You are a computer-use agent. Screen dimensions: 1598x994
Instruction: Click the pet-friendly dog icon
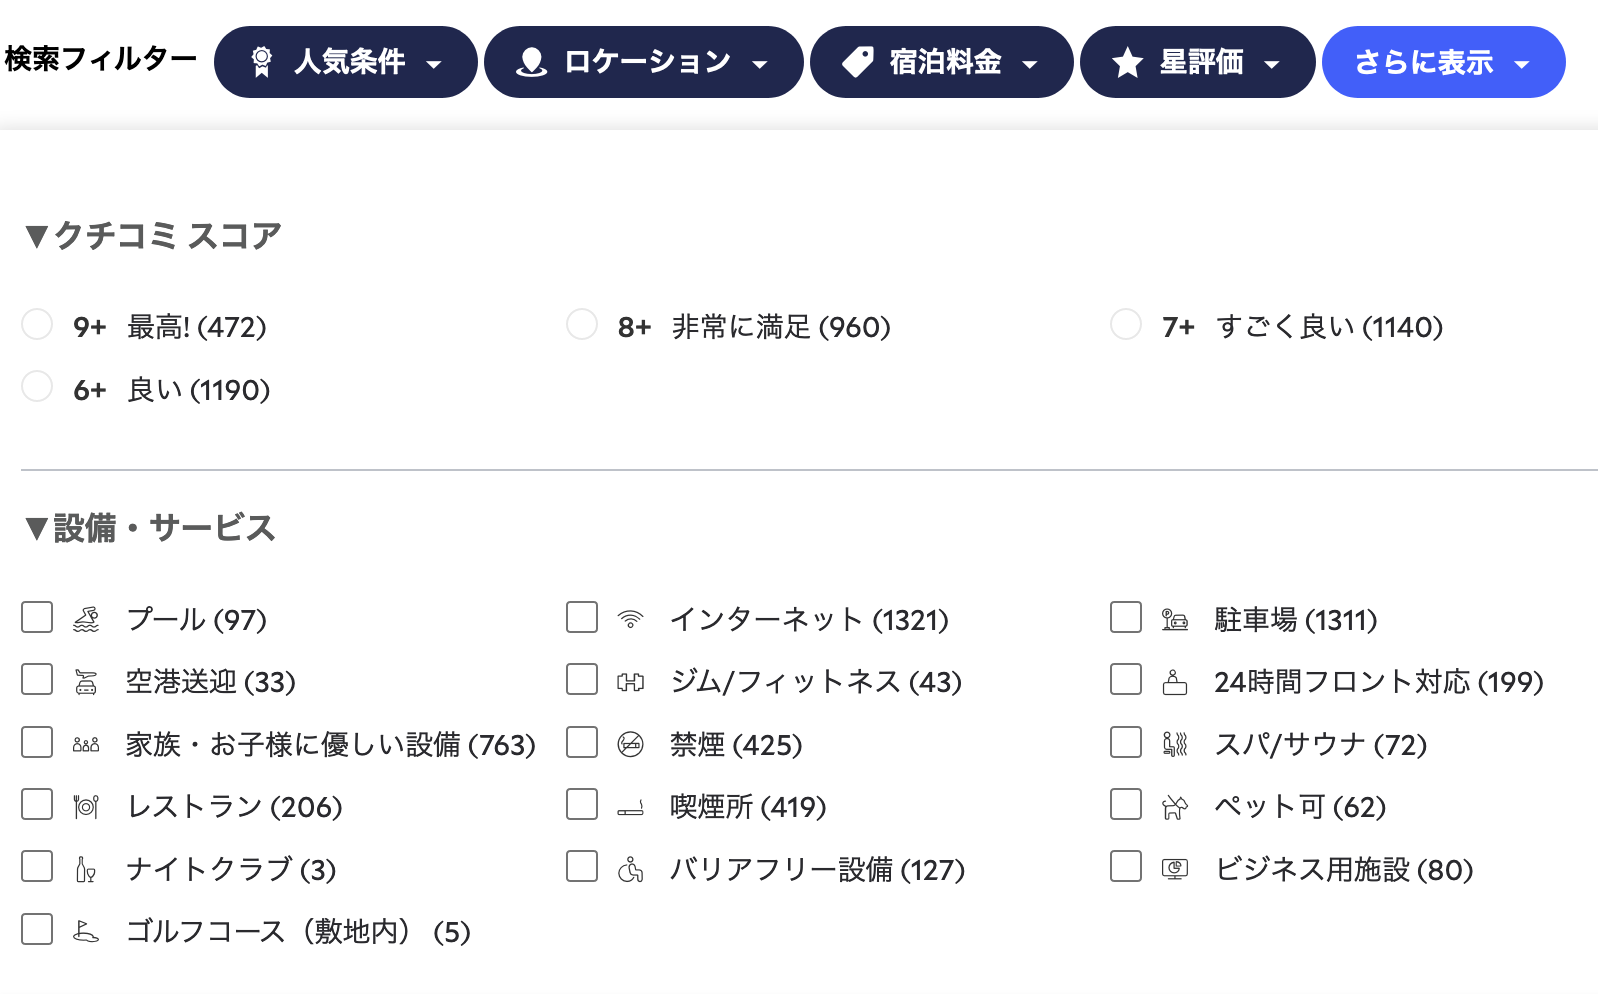[x=1175, y=807]
